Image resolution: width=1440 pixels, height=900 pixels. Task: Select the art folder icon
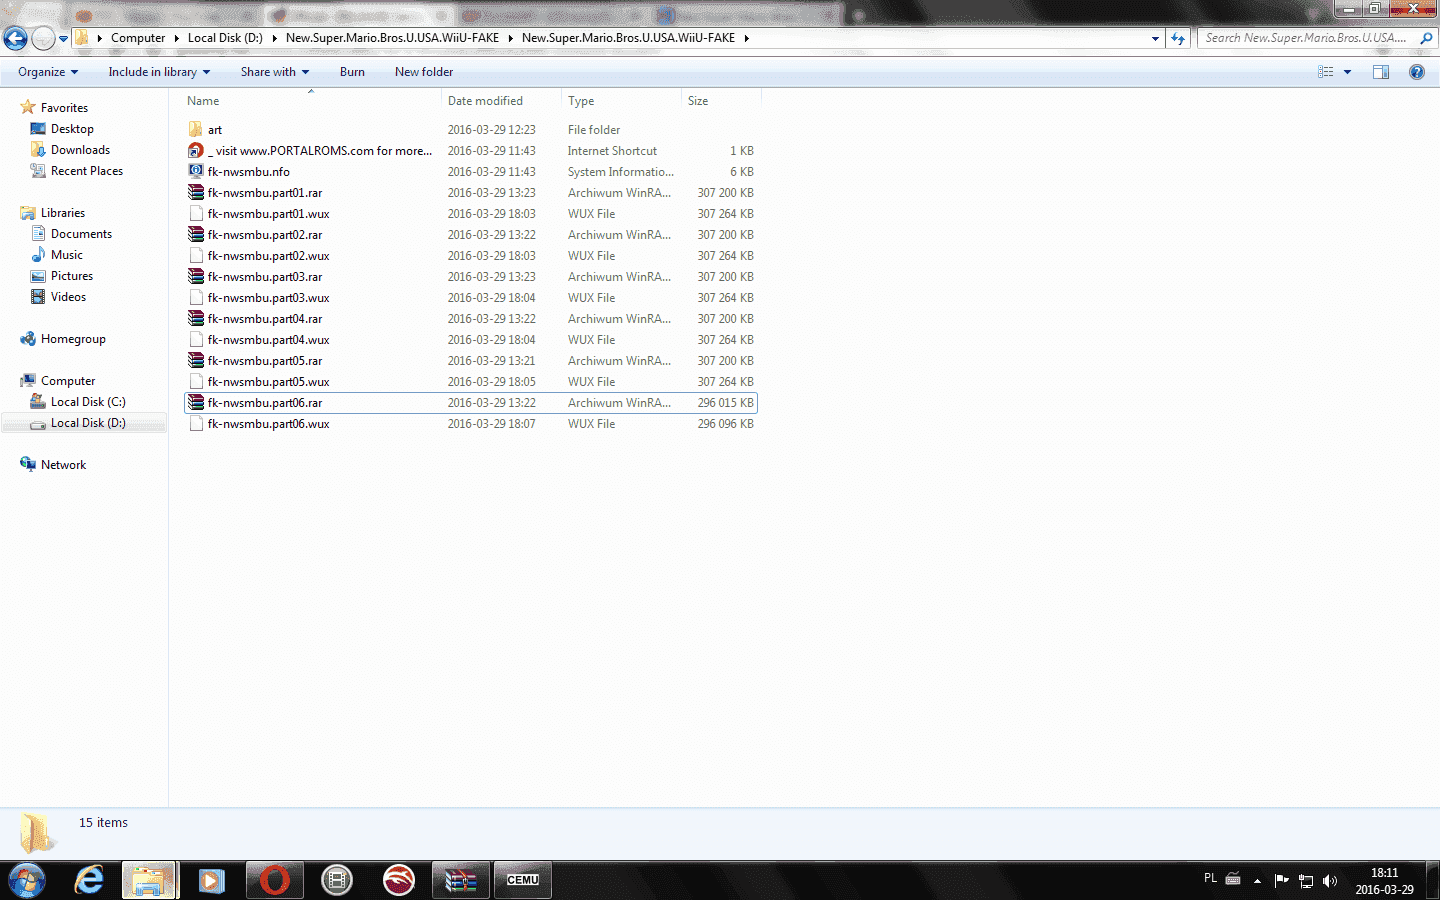196,130
